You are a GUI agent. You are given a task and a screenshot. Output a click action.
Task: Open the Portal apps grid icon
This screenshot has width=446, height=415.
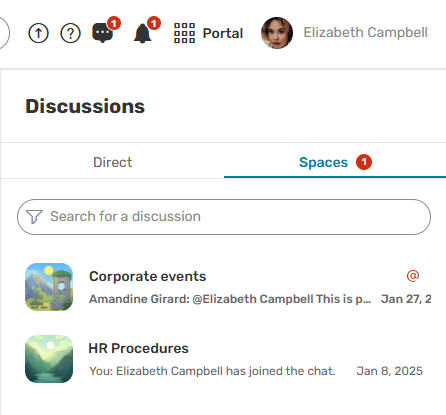click(184, 33)
